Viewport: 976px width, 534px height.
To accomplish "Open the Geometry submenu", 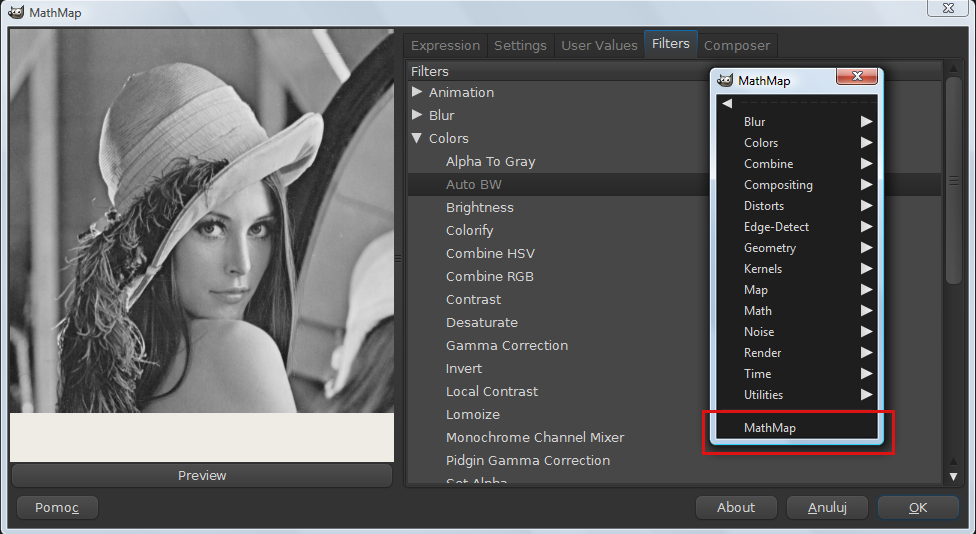I will point(796,248).
